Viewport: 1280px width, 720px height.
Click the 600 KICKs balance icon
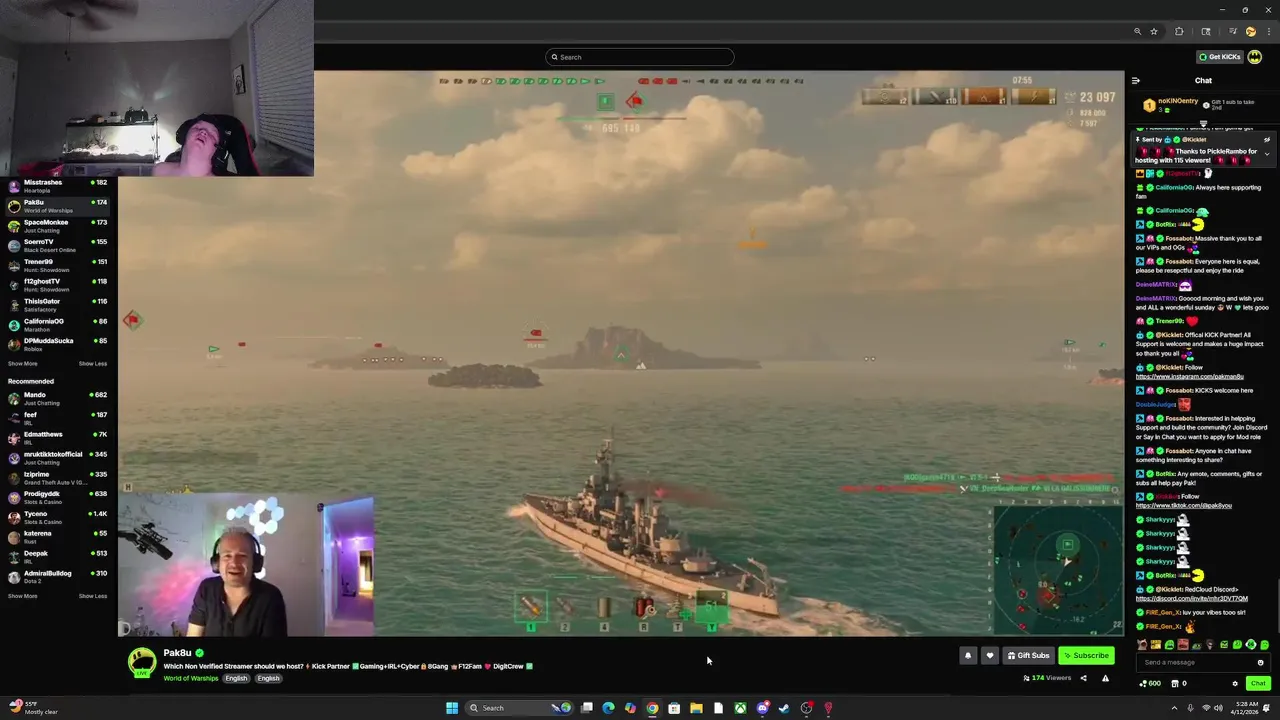[x=1150, y=684]
